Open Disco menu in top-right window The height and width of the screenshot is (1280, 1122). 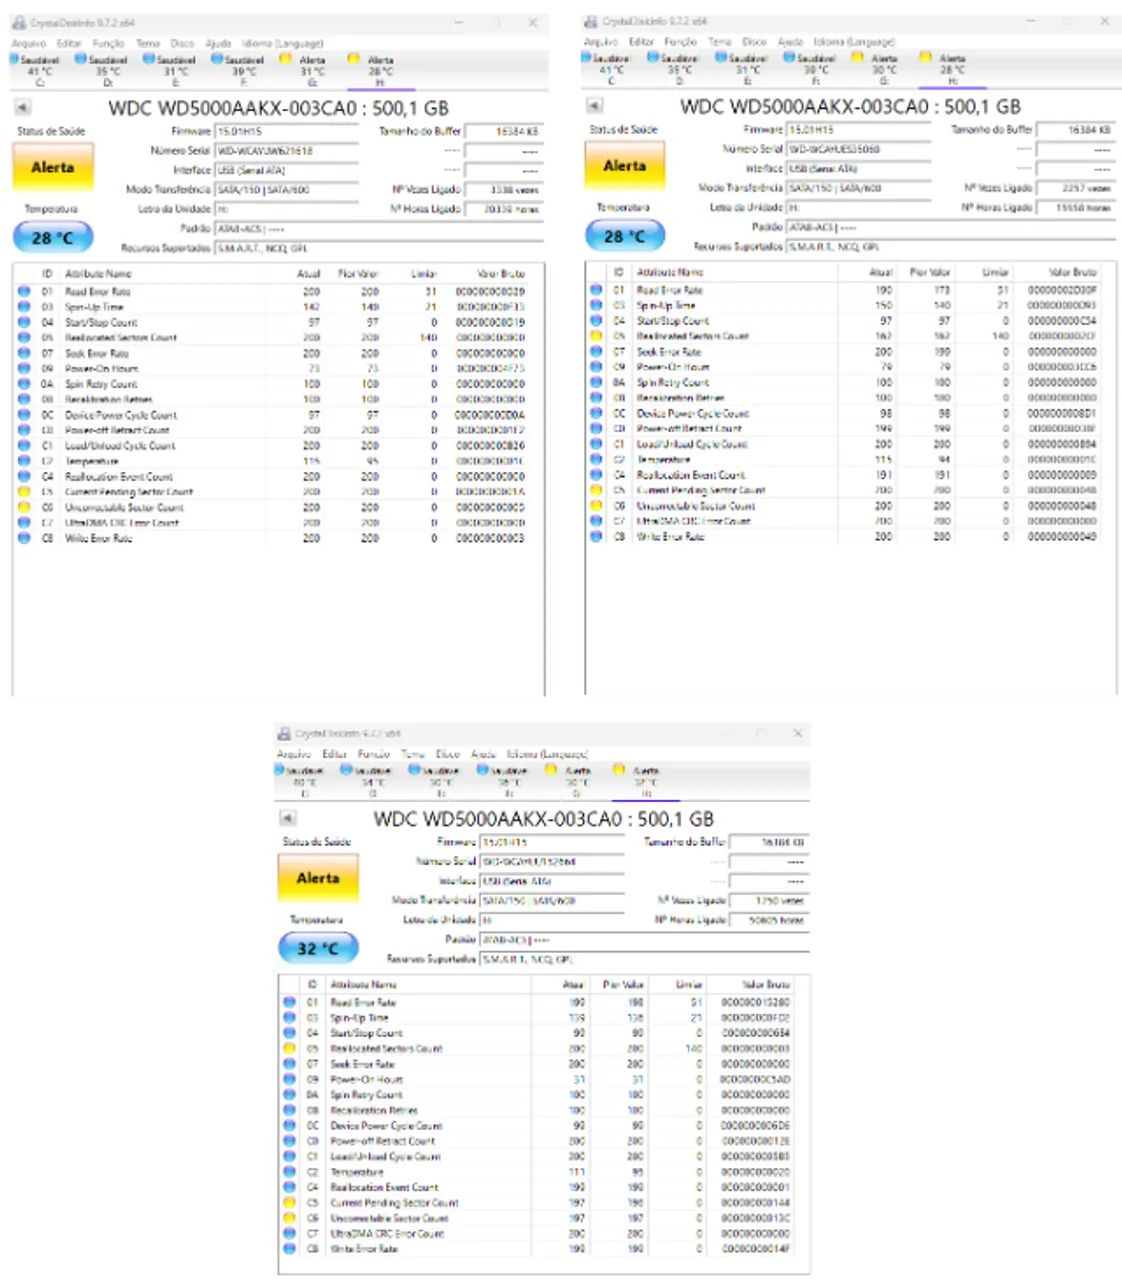pyautogui.click(x=754, y=42)
